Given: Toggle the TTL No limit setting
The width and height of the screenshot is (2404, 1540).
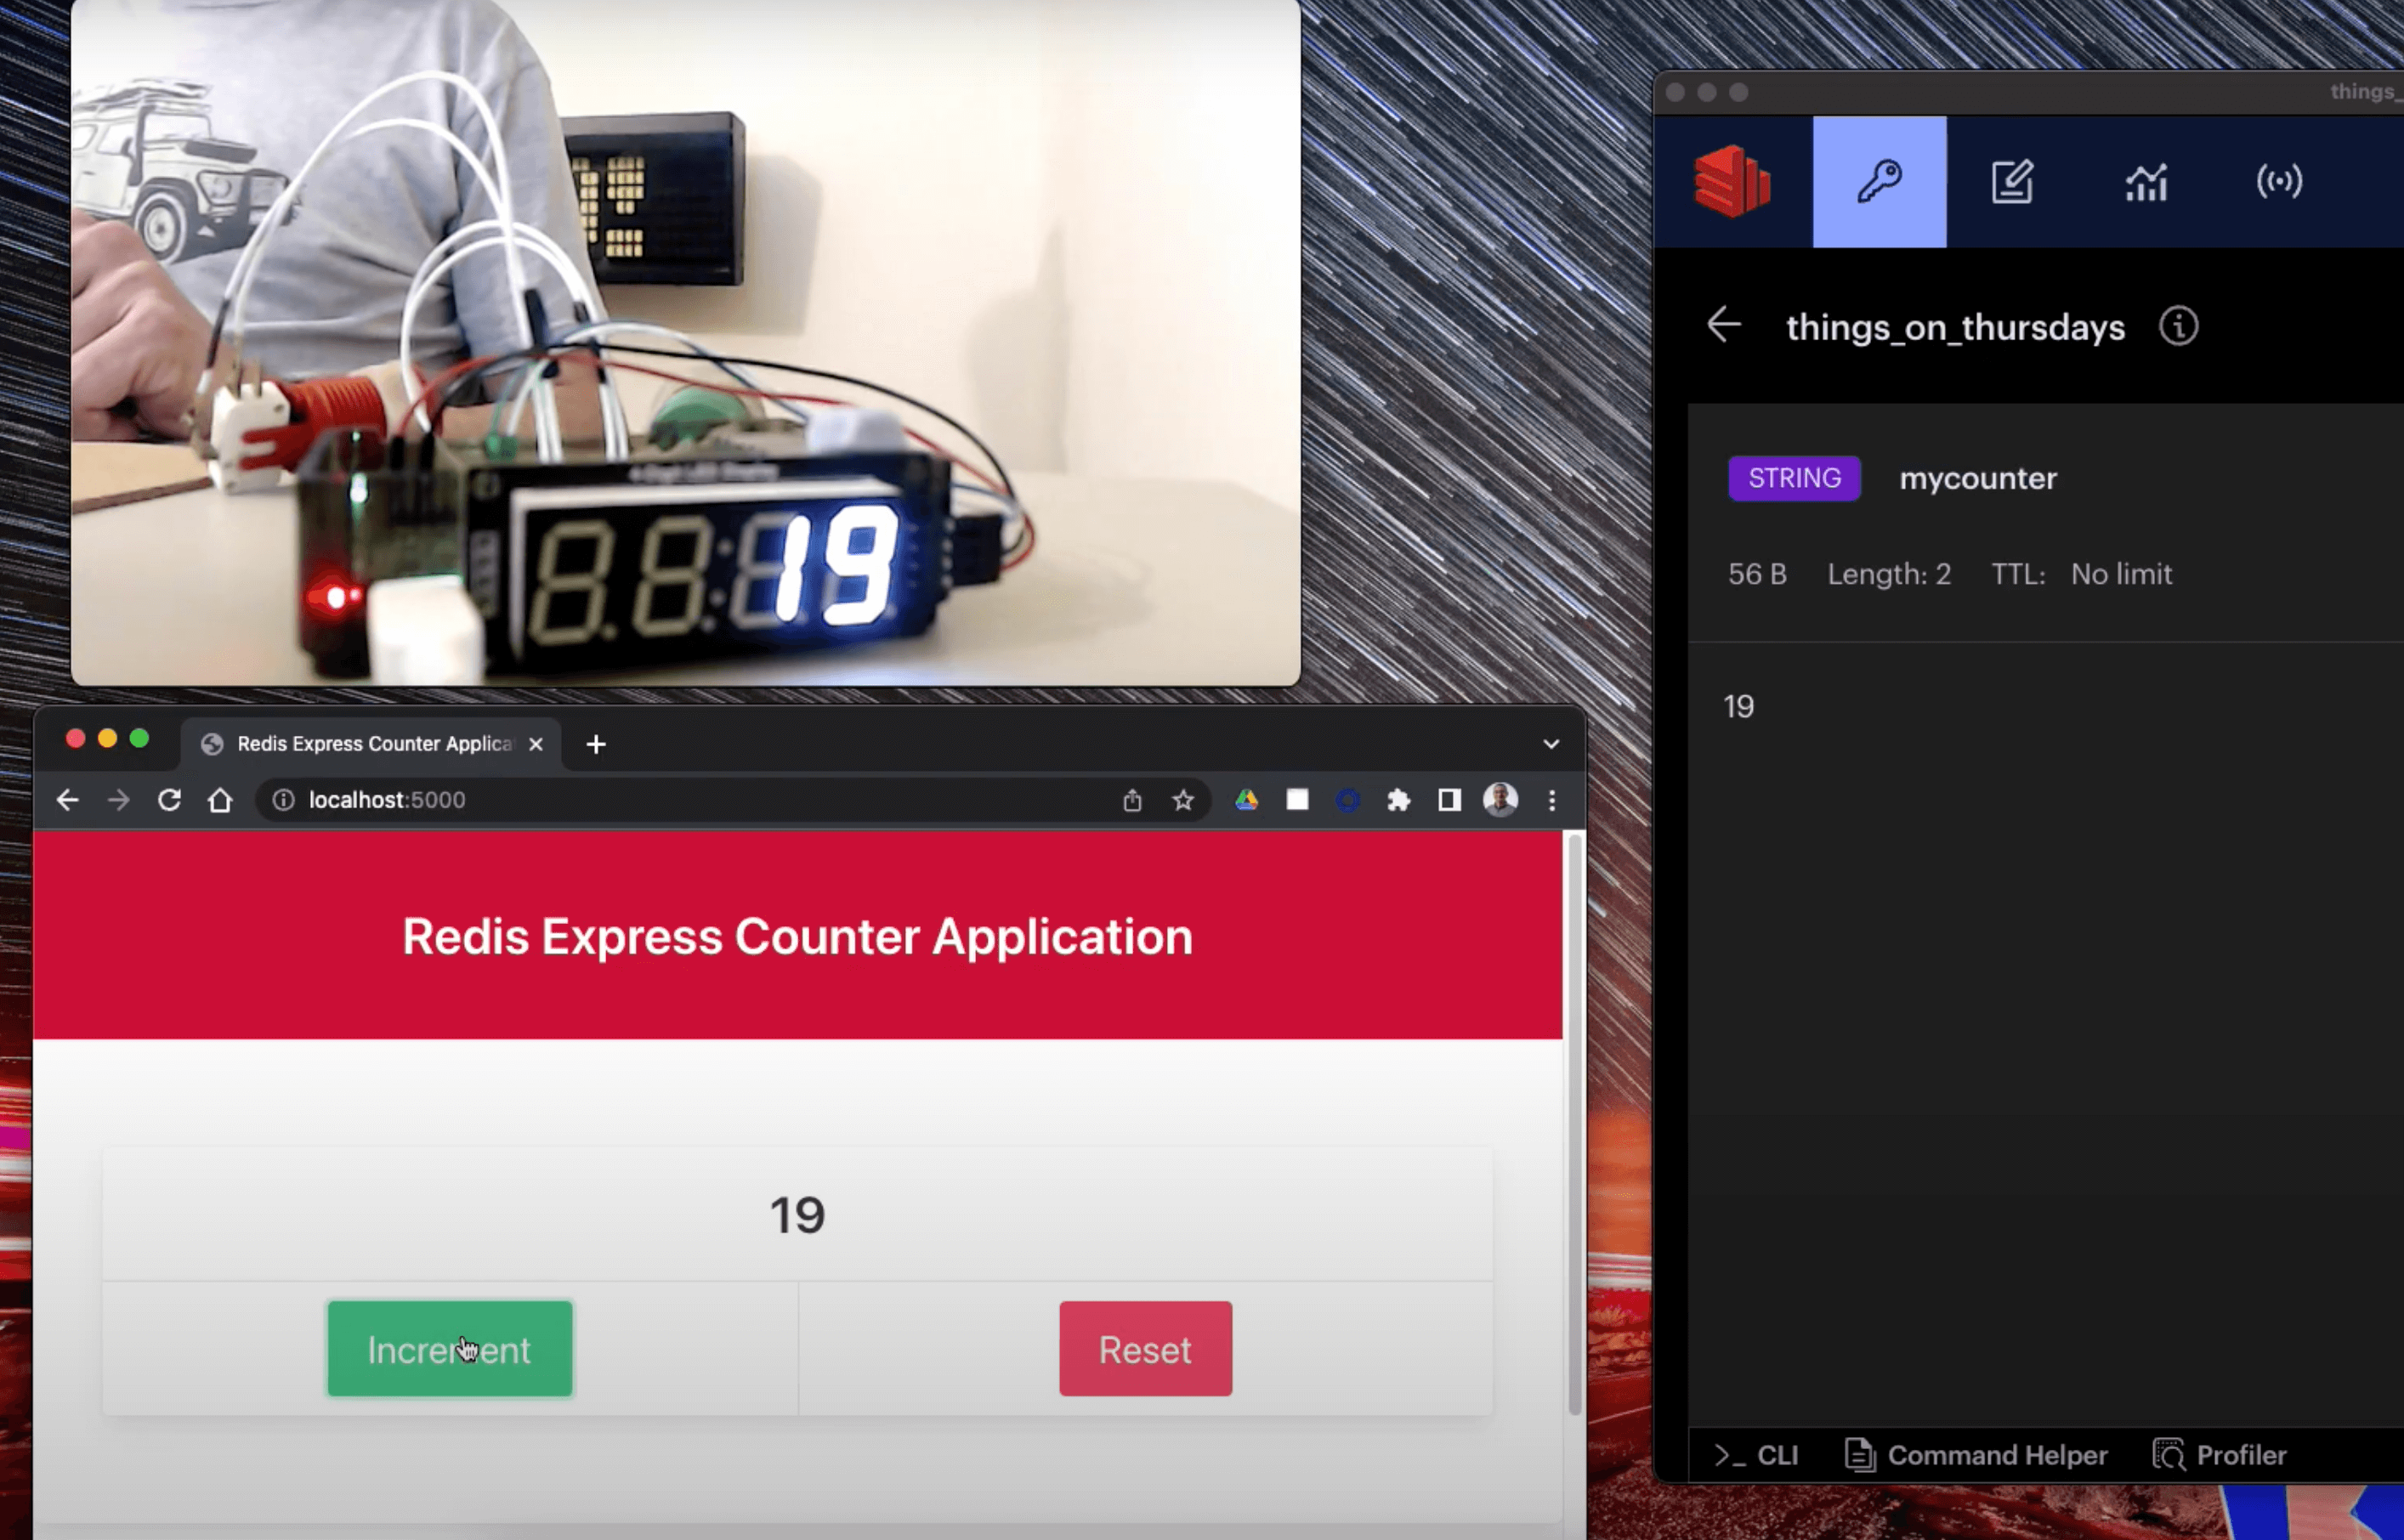Looking at the screenshot, I should (x=2122, y=573).
